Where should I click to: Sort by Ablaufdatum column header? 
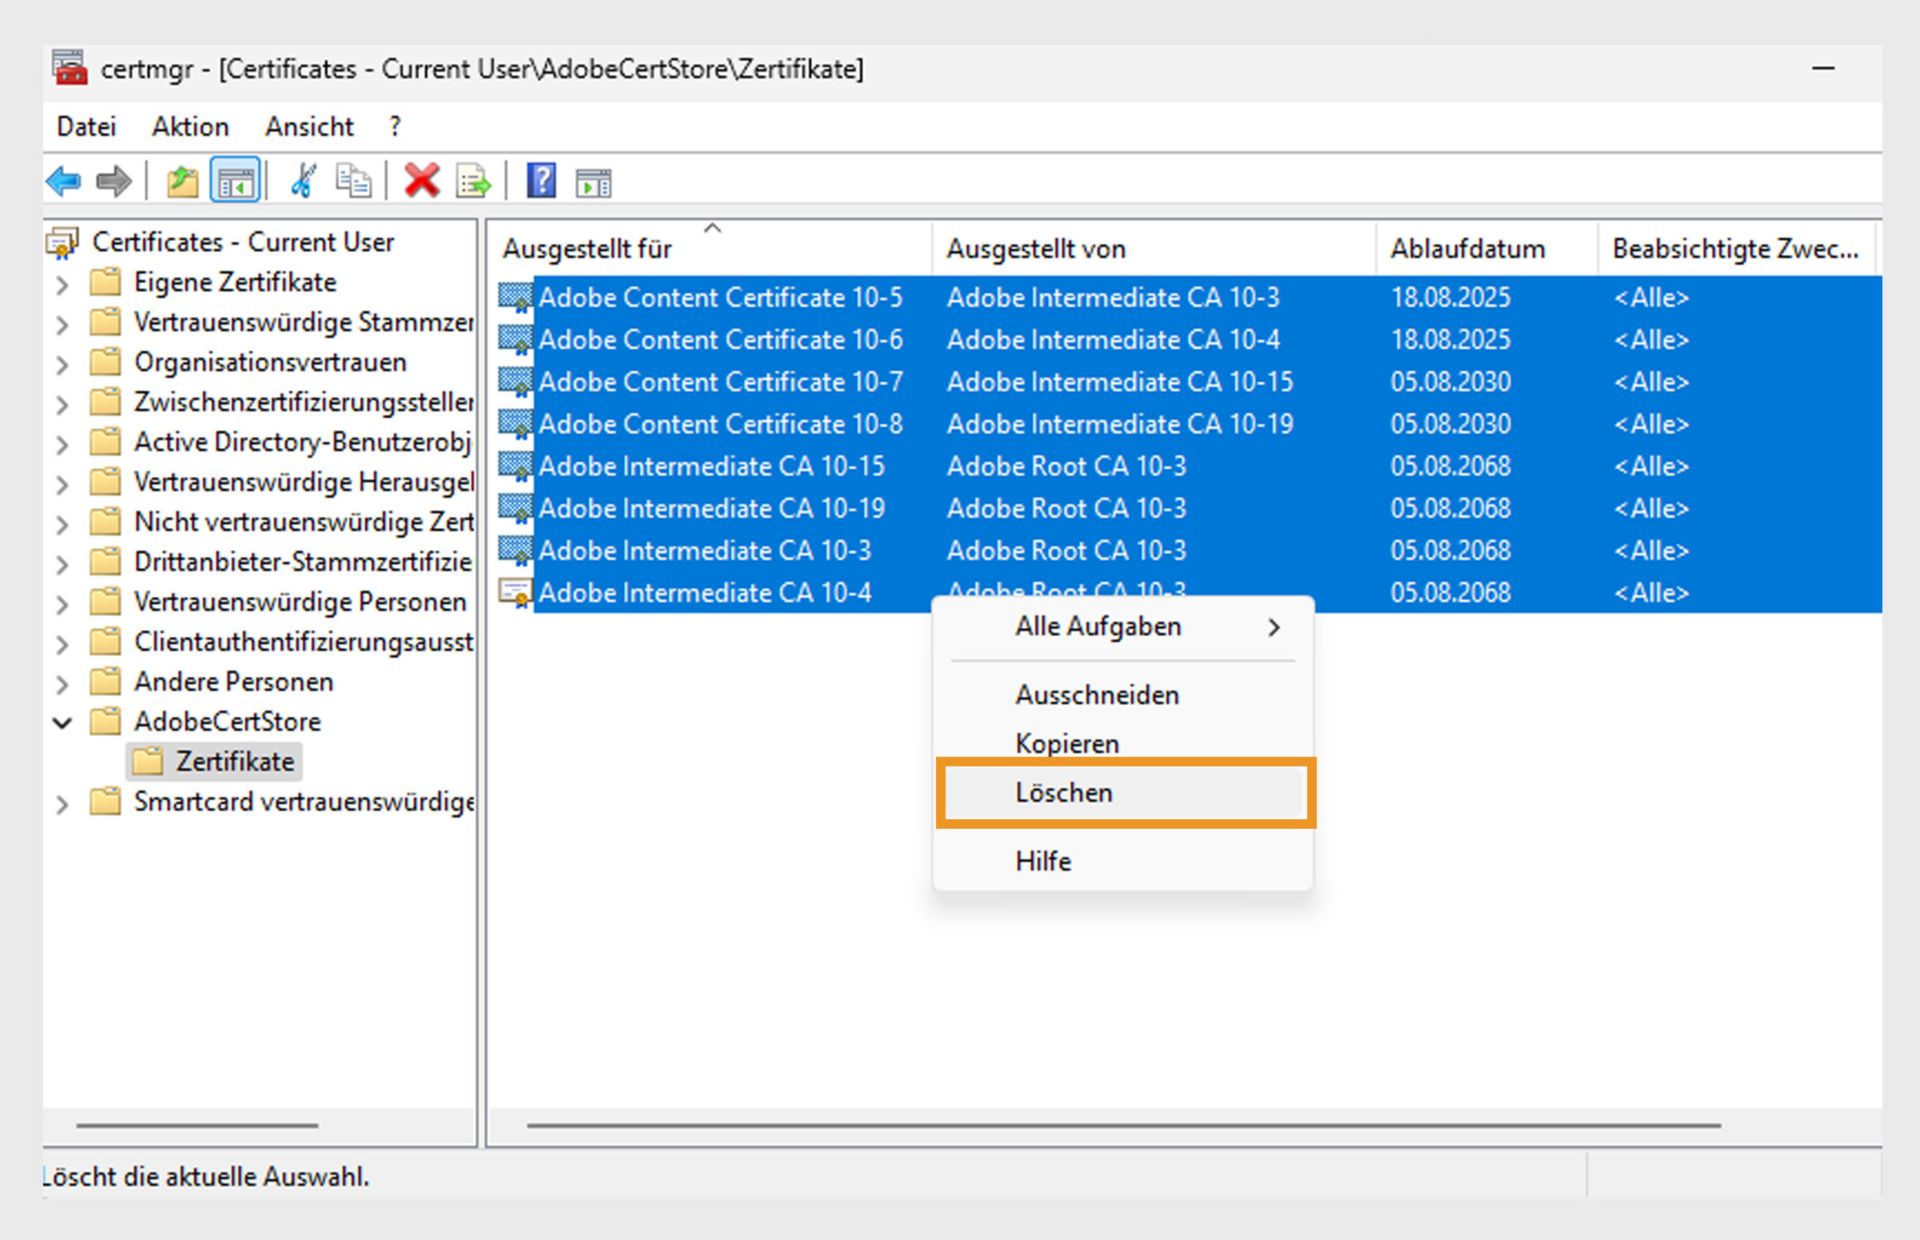1487,248
